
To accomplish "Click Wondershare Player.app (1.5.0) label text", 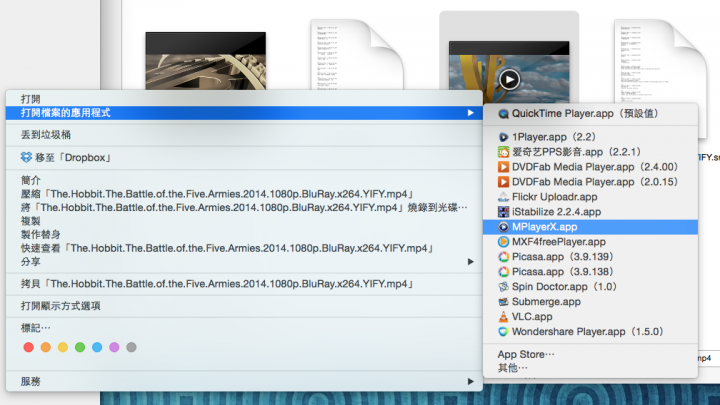I will click(x=588, y=332).
